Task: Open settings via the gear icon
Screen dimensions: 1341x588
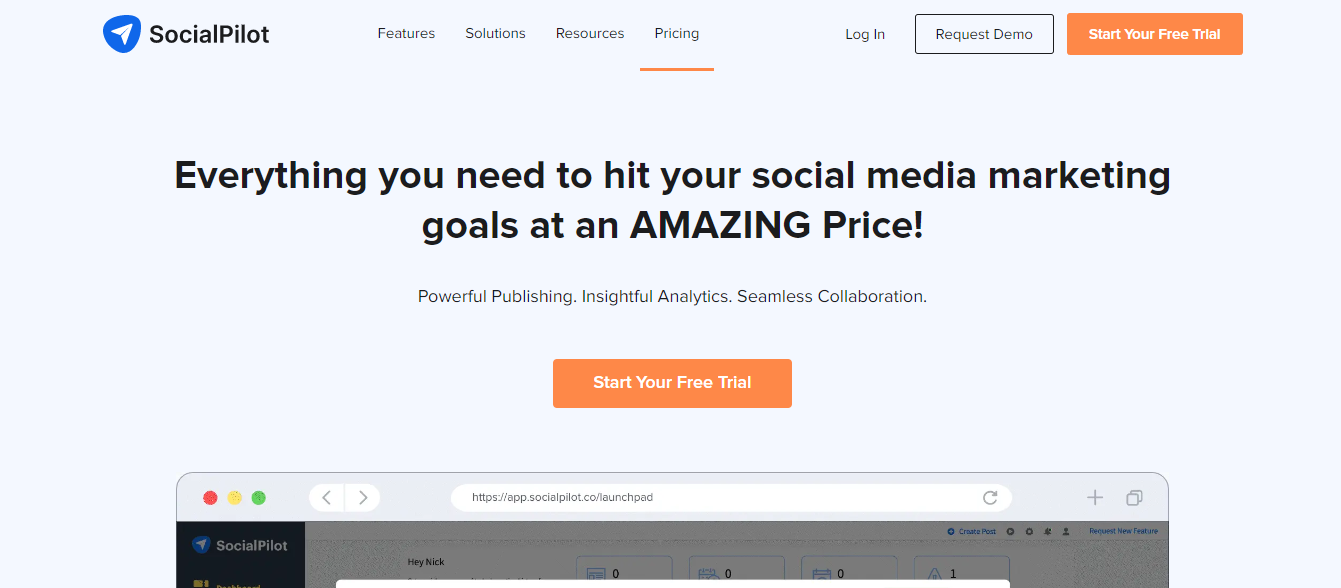Action: click(1029, 531)
